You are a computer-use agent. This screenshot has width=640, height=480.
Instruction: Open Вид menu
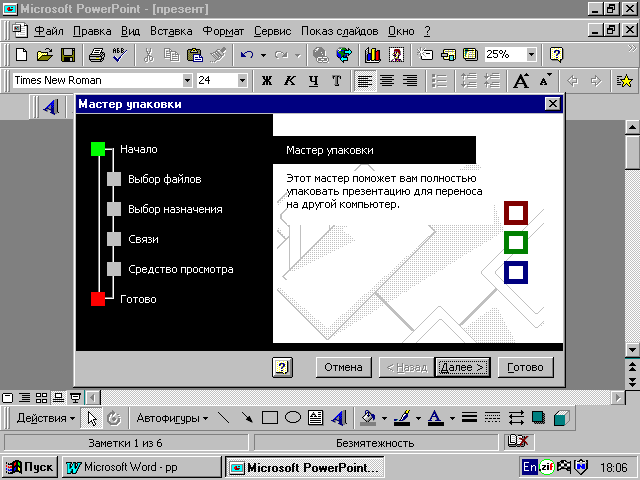tap(130, 31)
